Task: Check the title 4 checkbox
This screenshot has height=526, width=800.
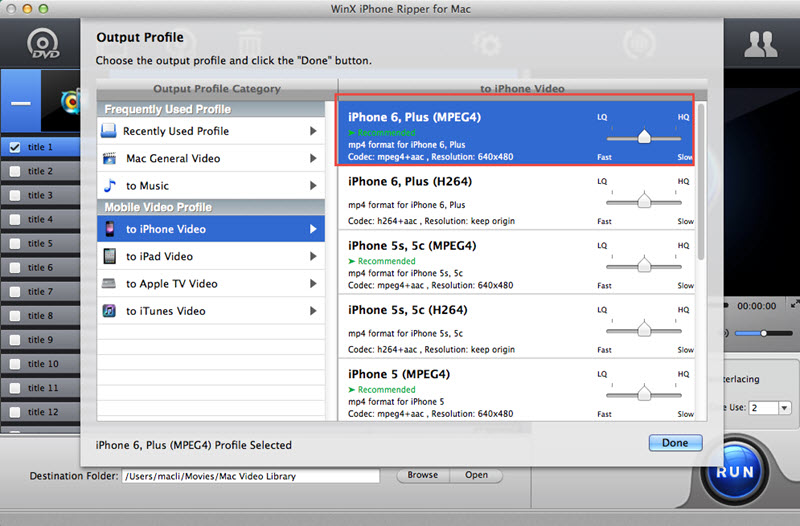Action: [15, 219]
